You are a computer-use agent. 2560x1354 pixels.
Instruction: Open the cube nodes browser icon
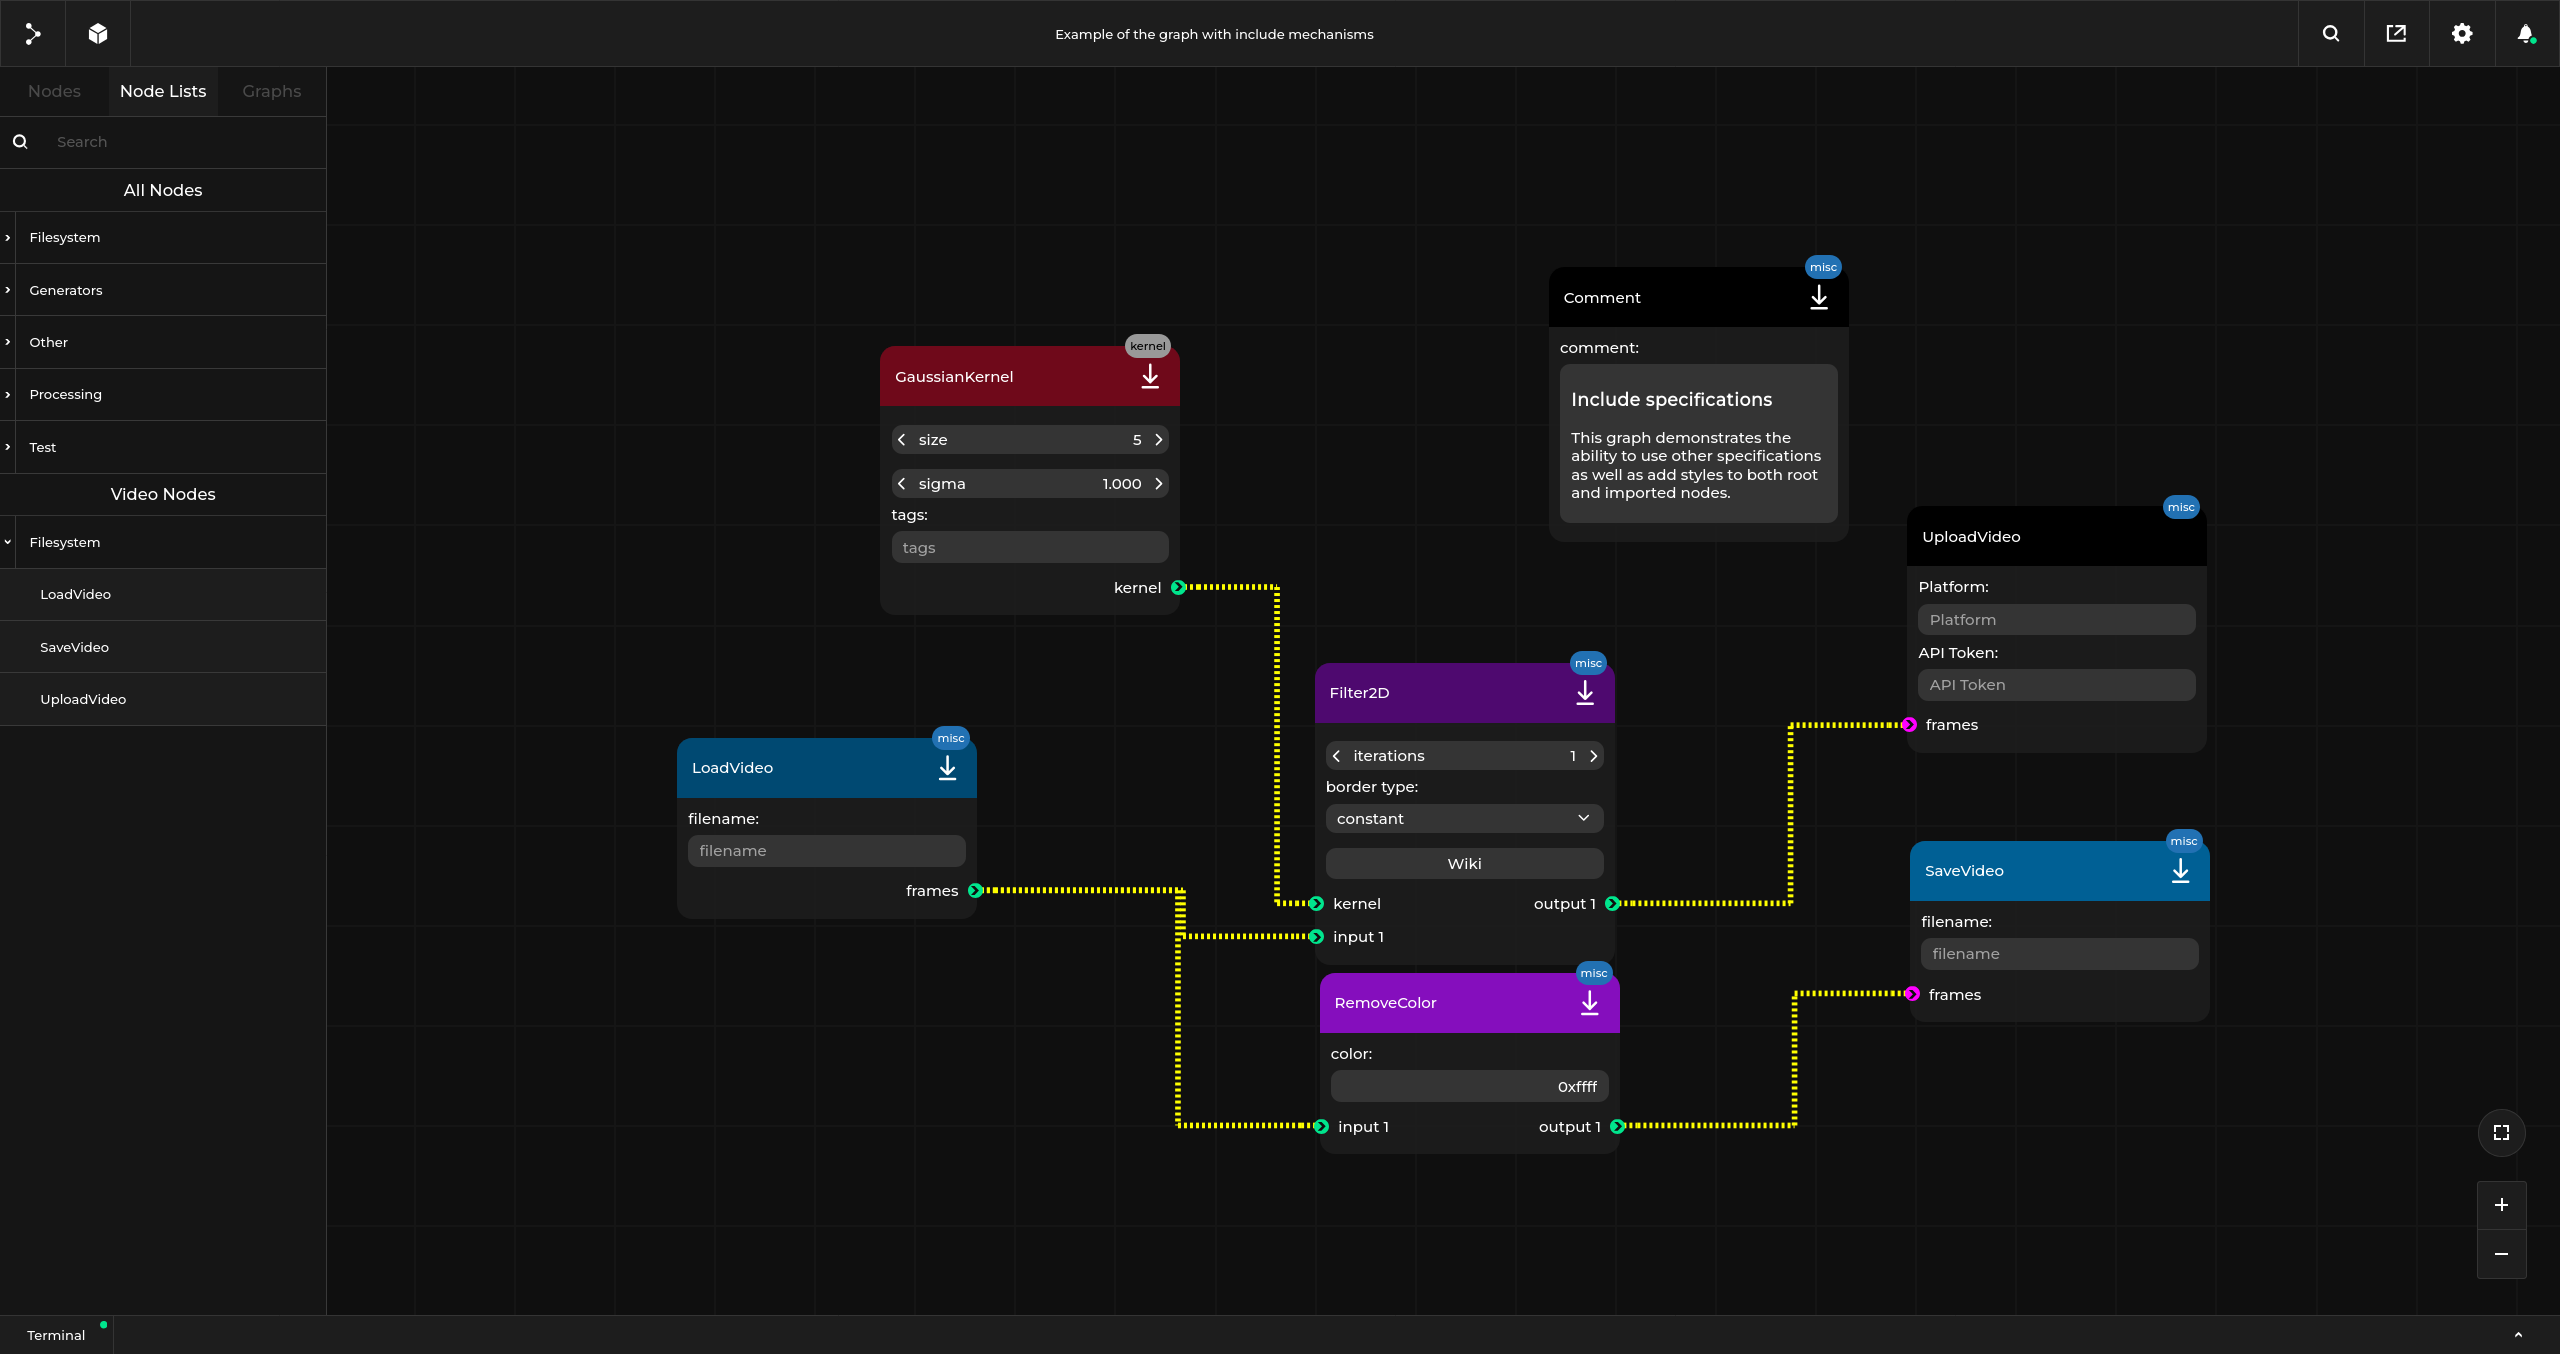(98, 34)
